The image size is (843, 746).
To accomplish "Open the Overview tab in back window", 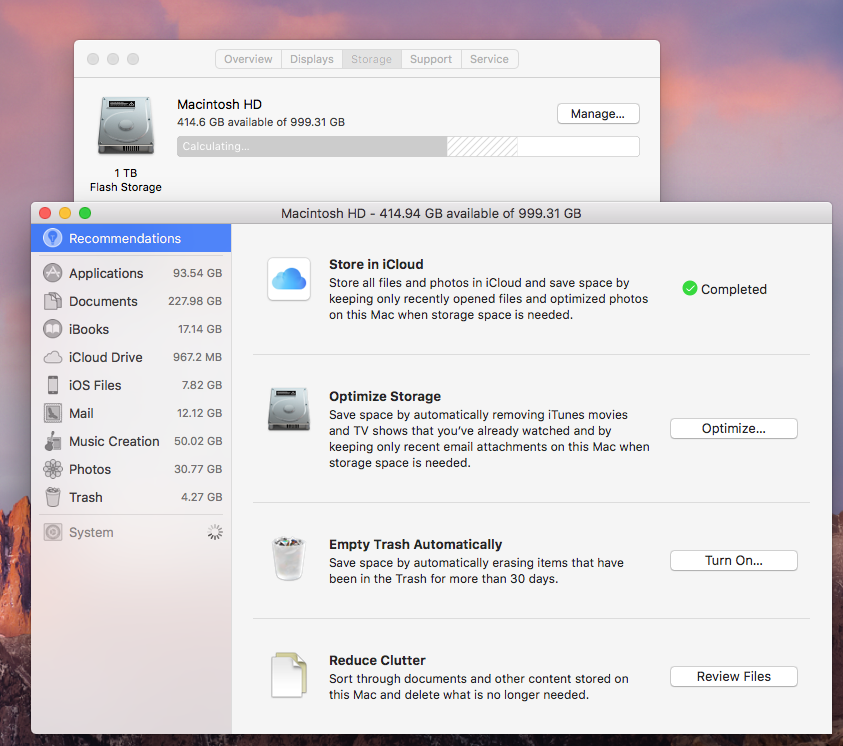I will [248, 59].
